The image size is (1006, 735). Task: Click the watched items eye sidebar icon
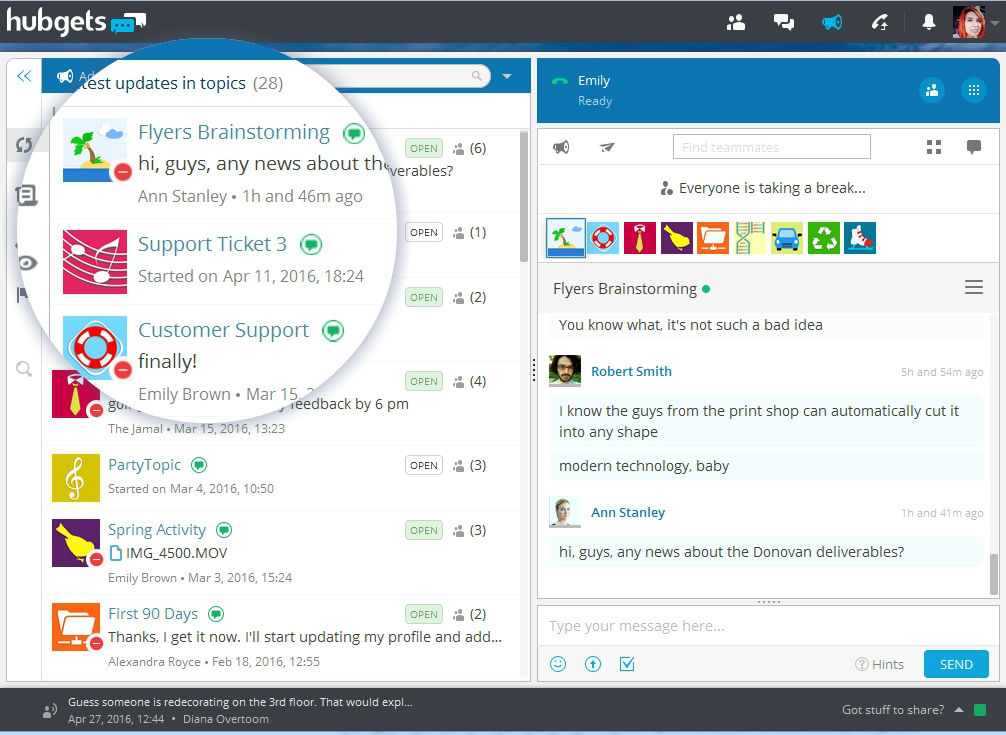tap(27, 263)
